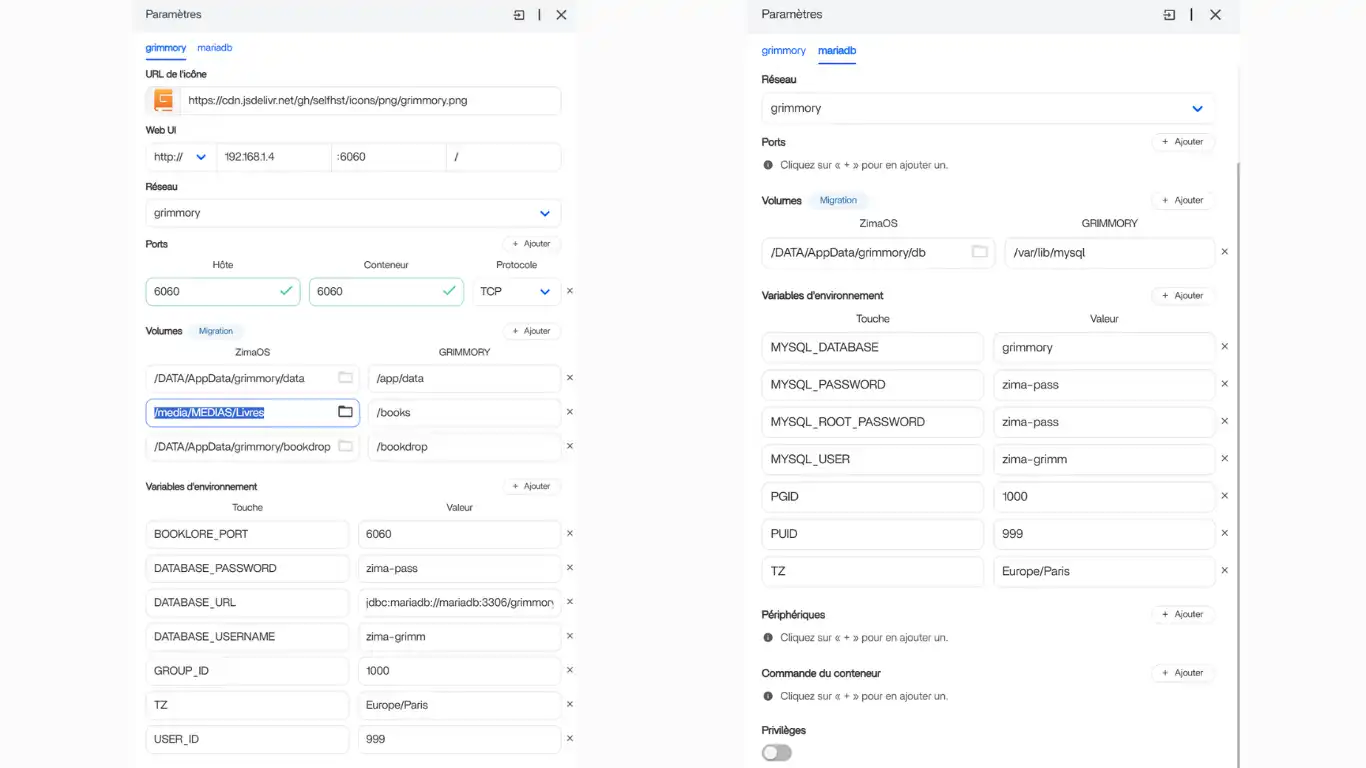Select grimmory tab in left panel
The image size is (1366, 768).
tap(166, 48)
